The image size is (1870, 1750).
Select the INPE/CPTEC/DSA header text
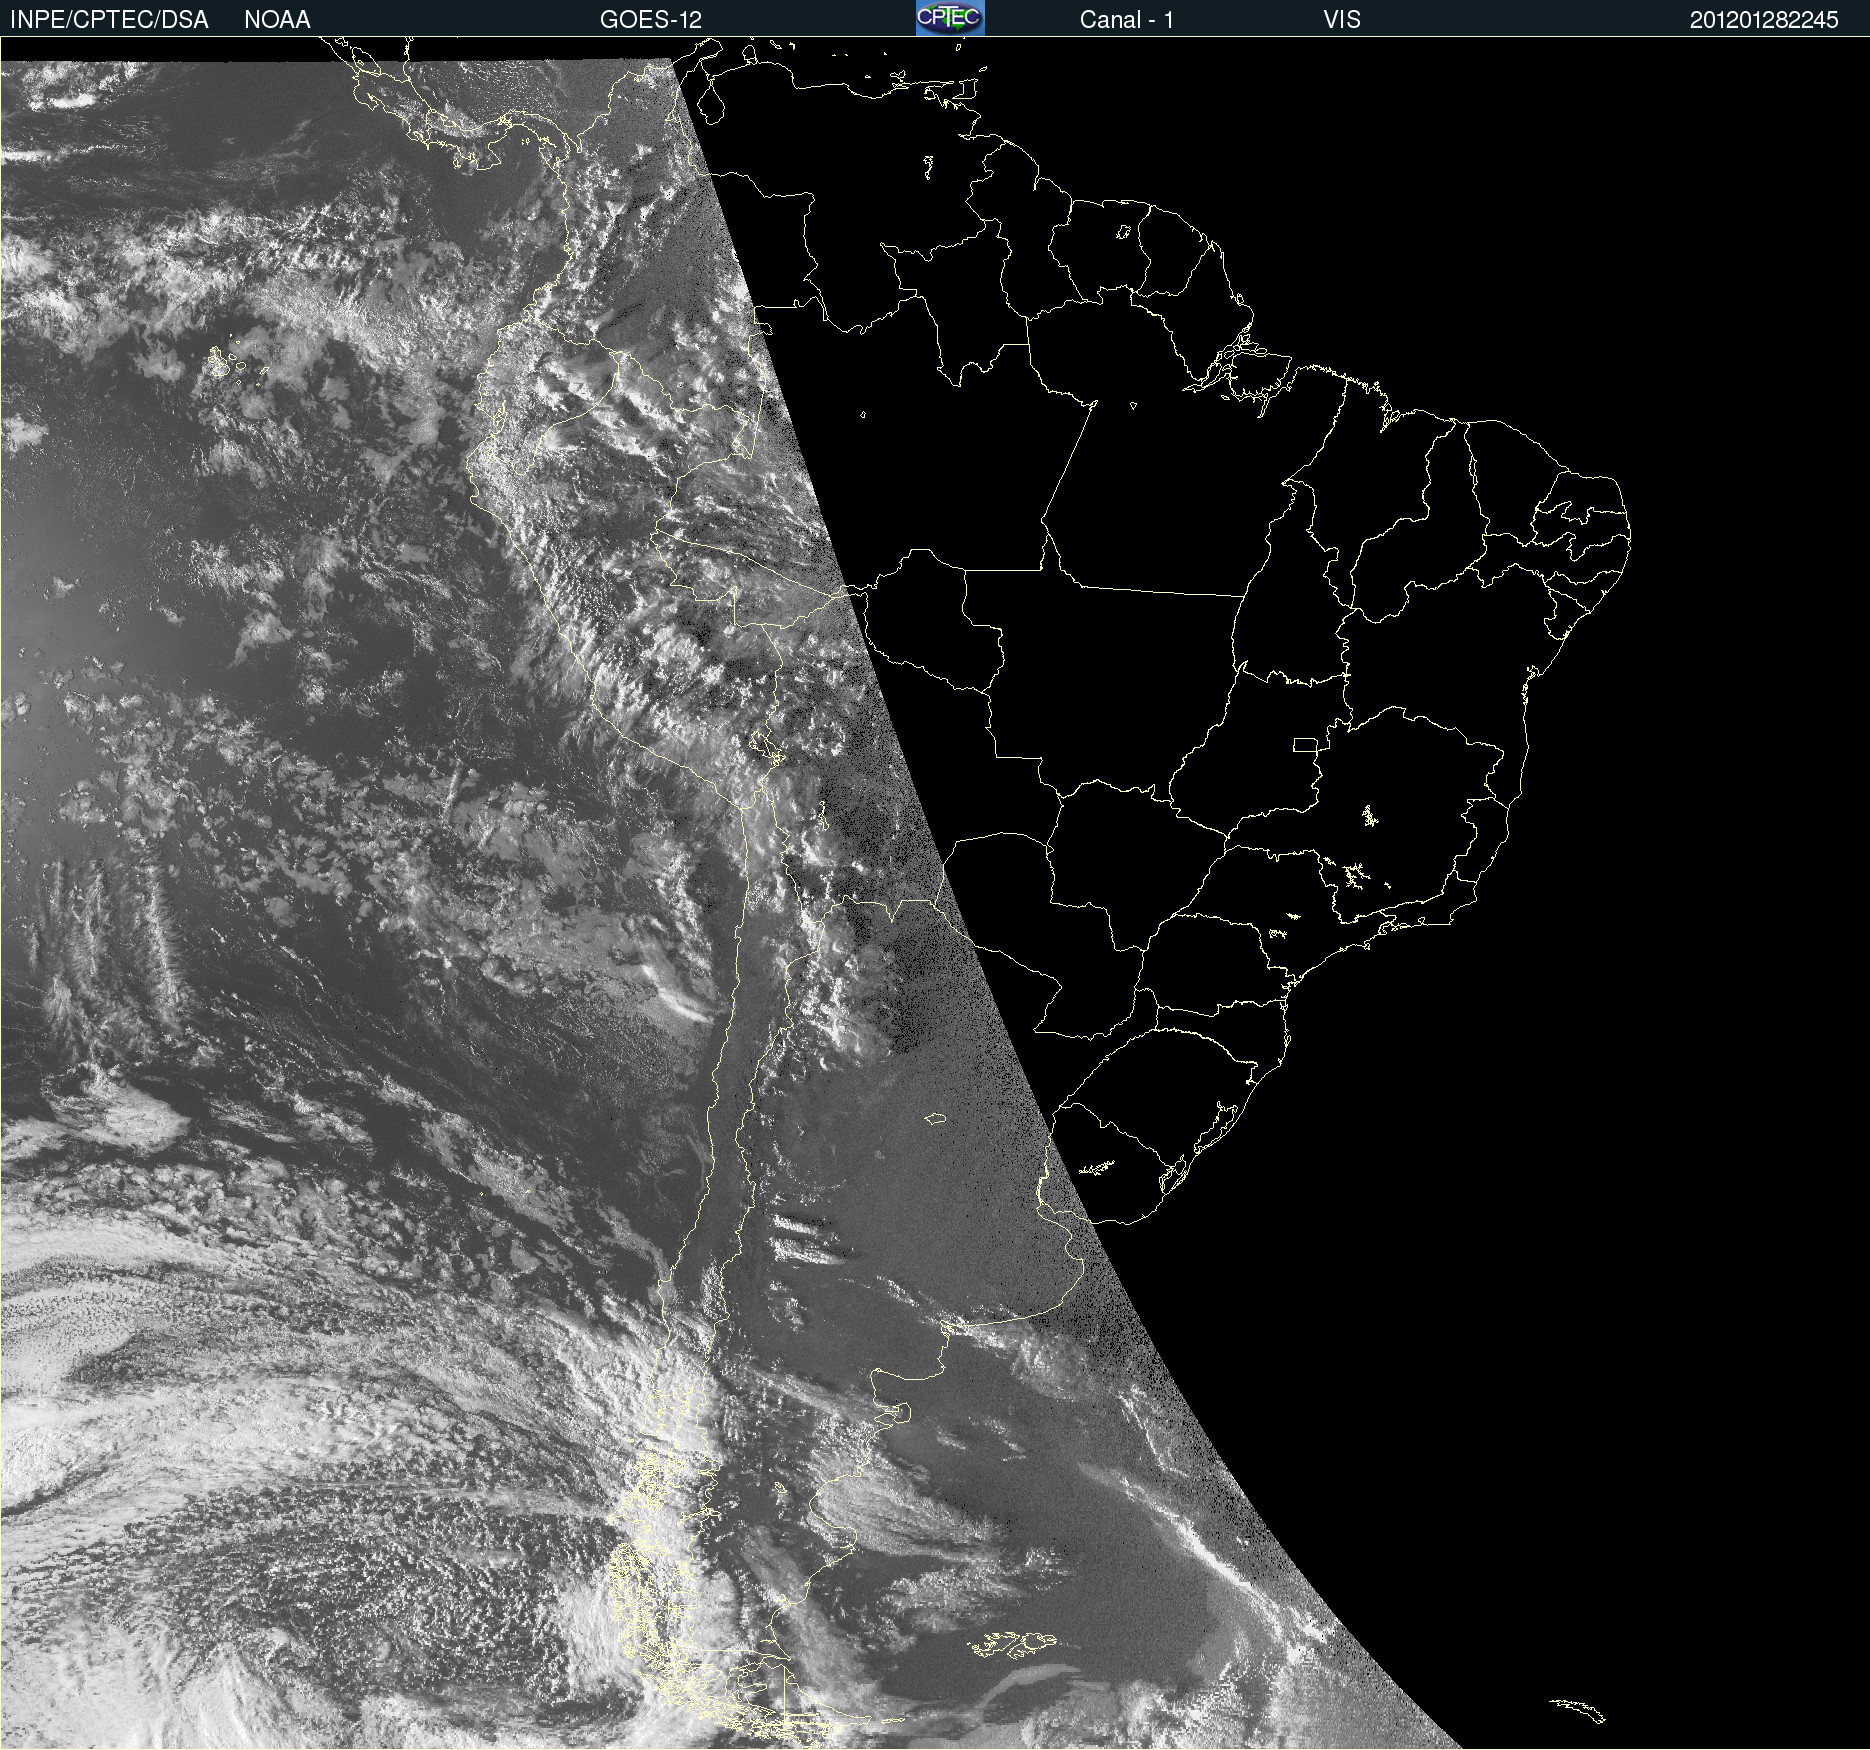109,20
